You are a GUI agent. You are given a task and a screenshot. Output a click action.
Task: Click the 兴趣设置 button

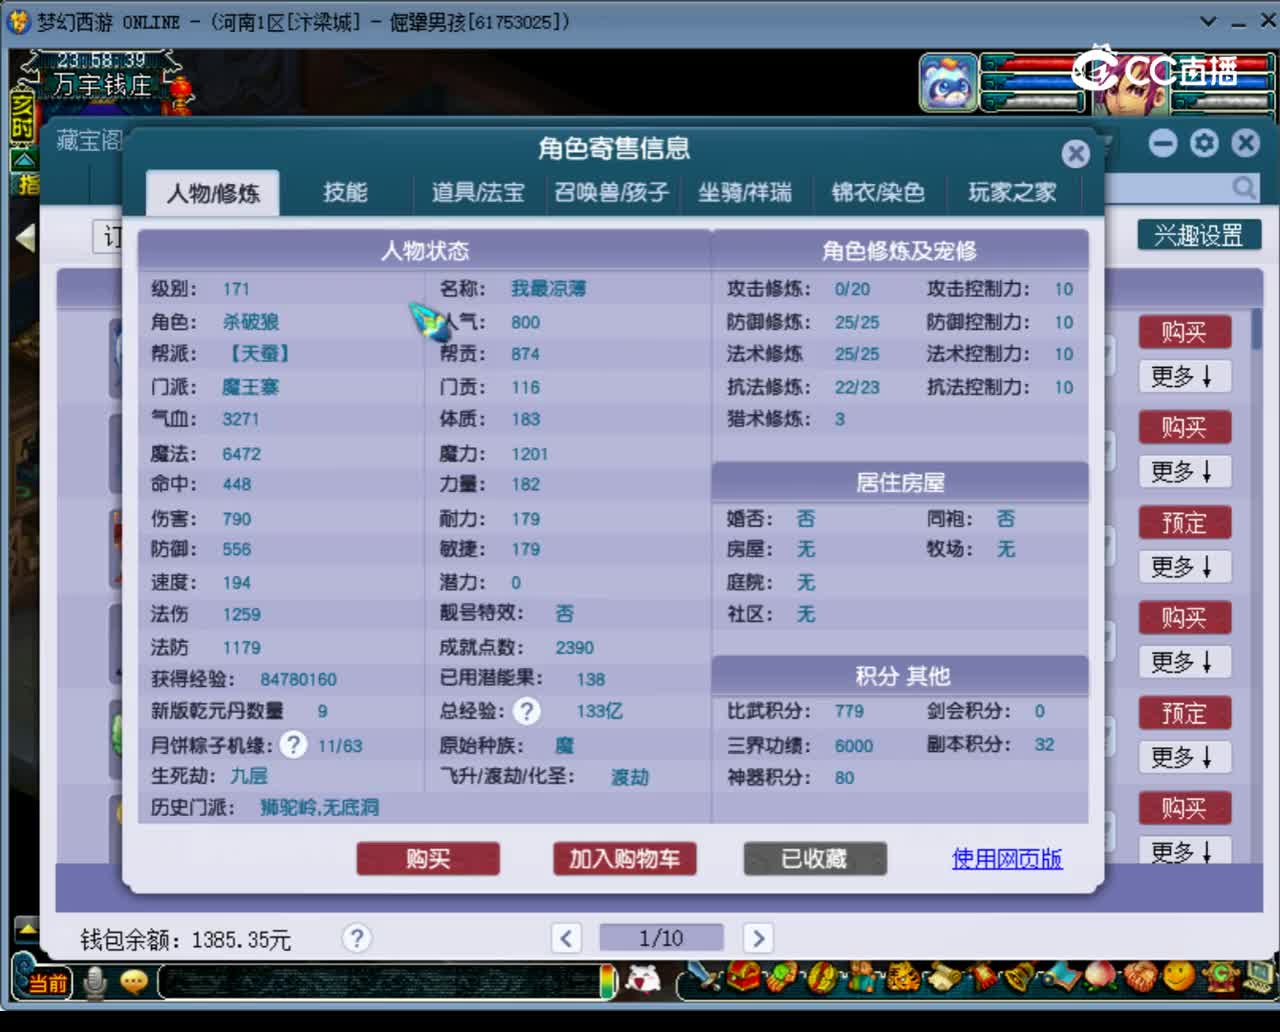1199,235
